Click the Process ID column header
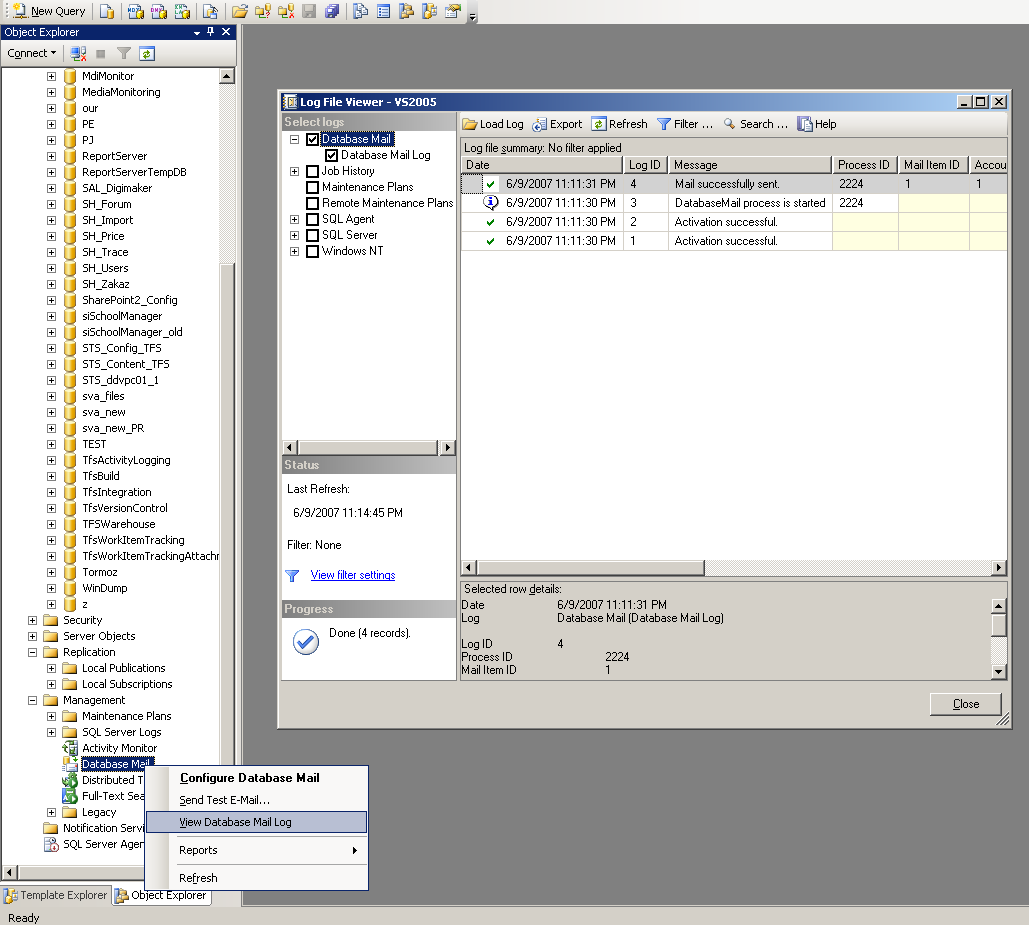 click(x=864, y=165)
